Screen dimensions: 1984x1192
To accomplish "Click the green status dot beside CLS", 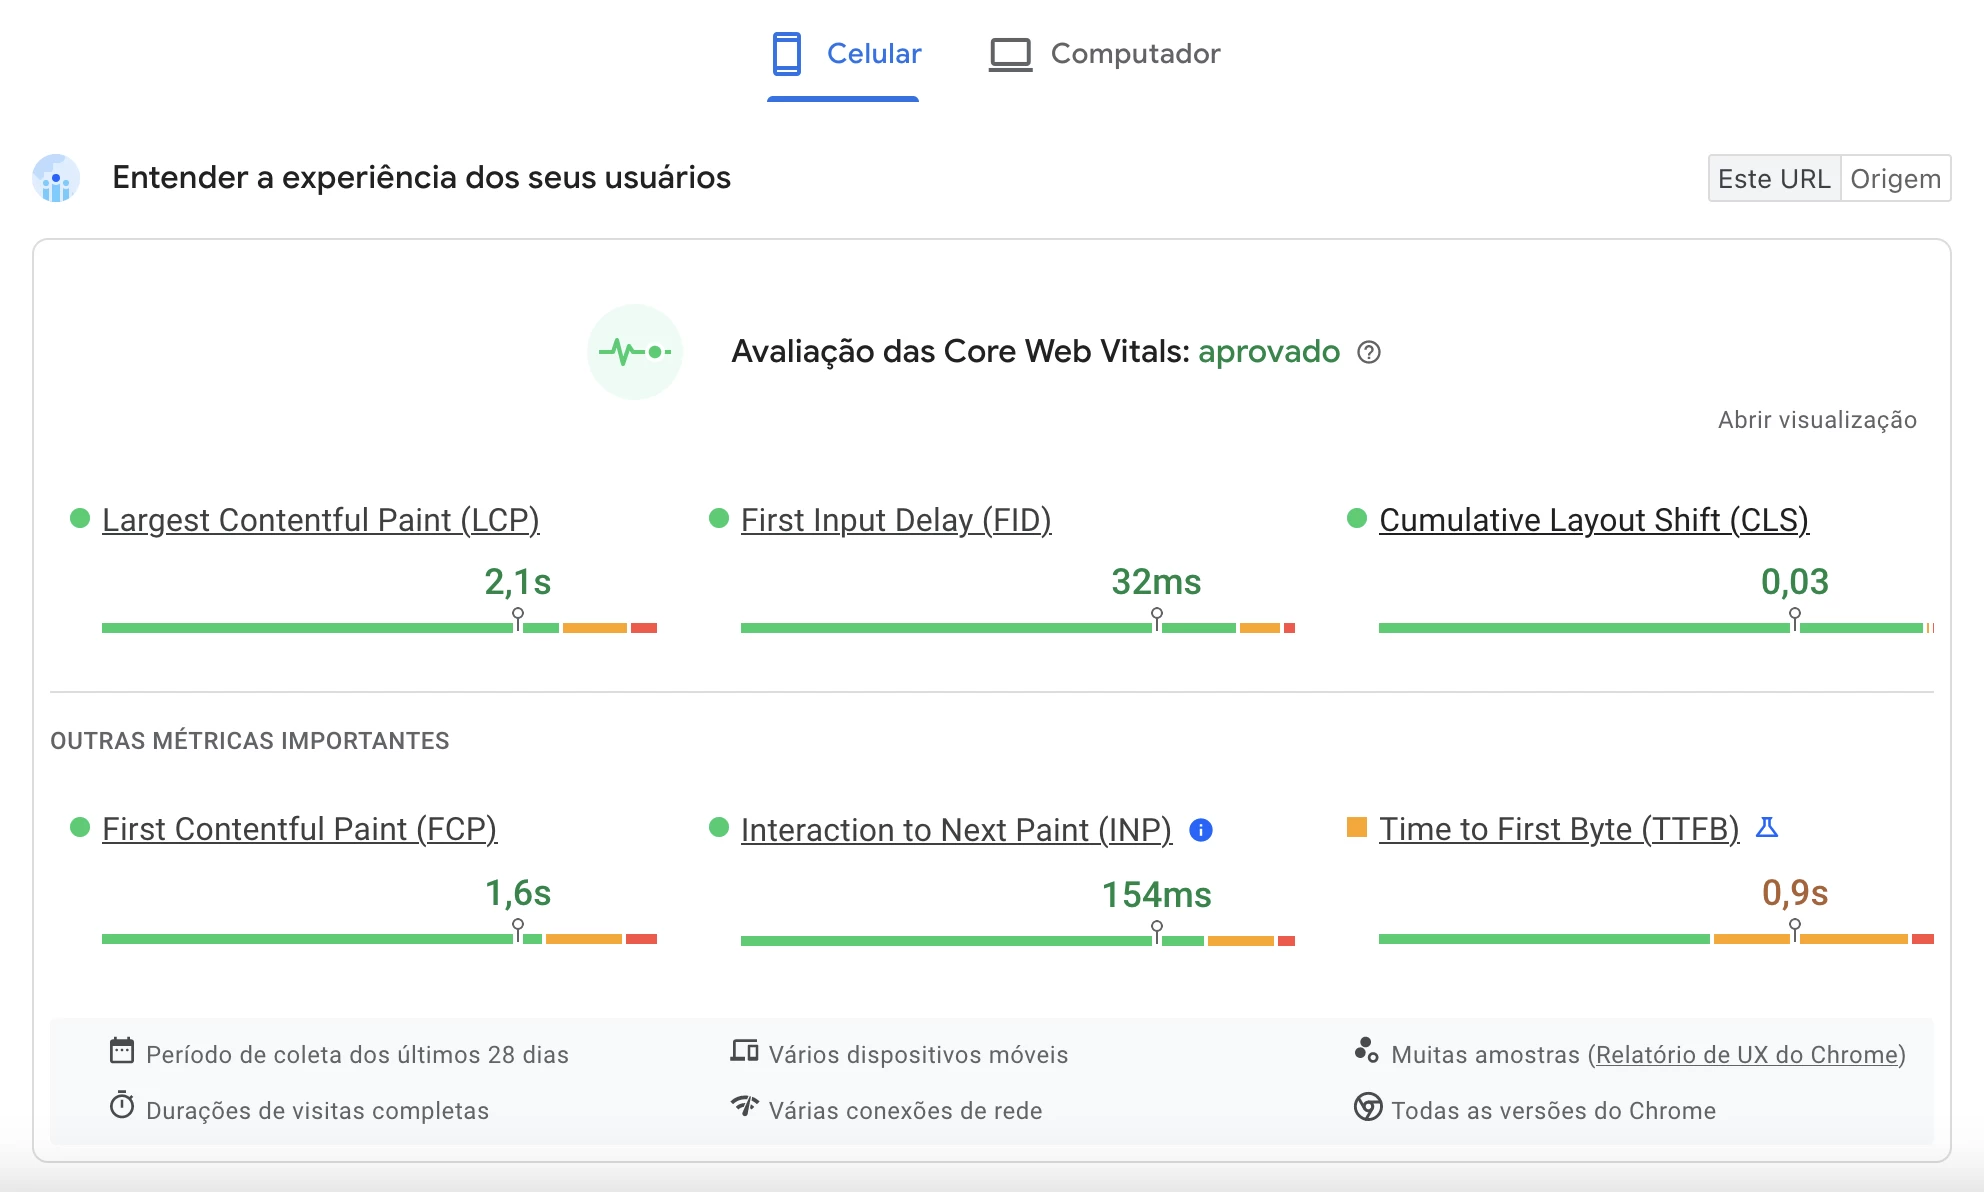I will tap(1357, 518).
